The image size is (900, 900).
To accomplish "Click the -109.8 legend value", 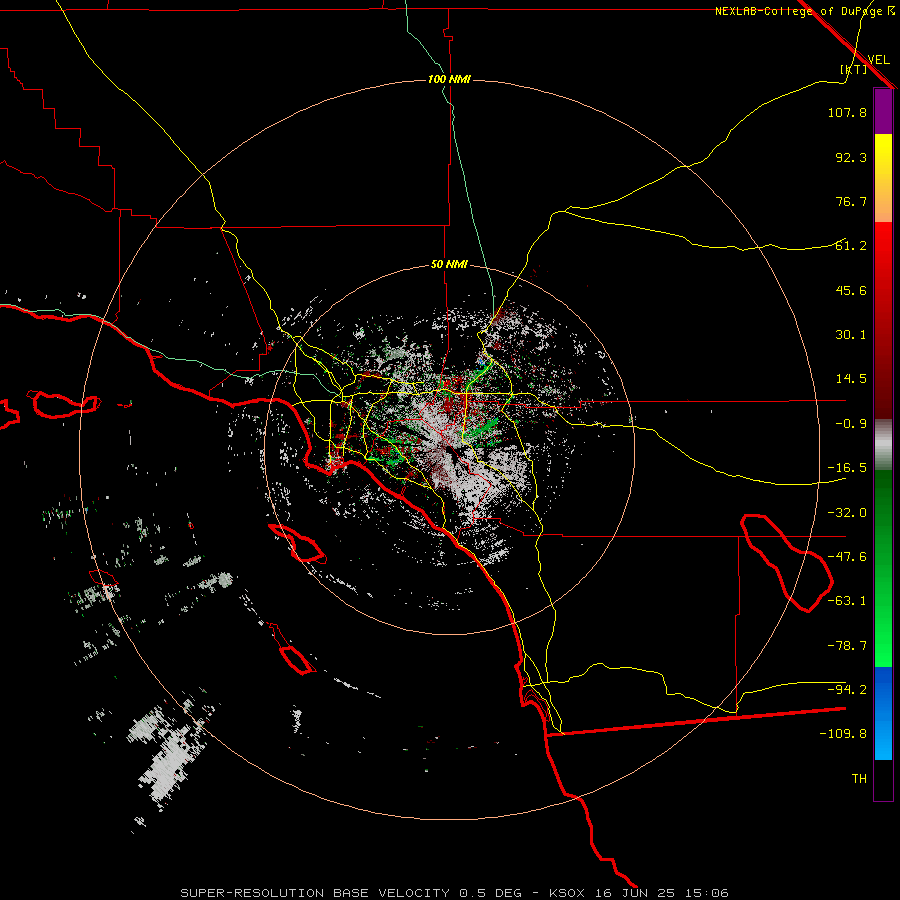I will pos(843,734).
